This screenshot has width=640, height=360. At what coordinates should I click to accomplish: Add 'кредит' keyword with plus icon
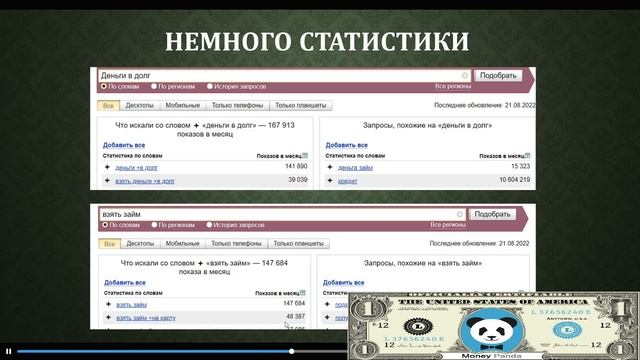click(x=330, y=180)
